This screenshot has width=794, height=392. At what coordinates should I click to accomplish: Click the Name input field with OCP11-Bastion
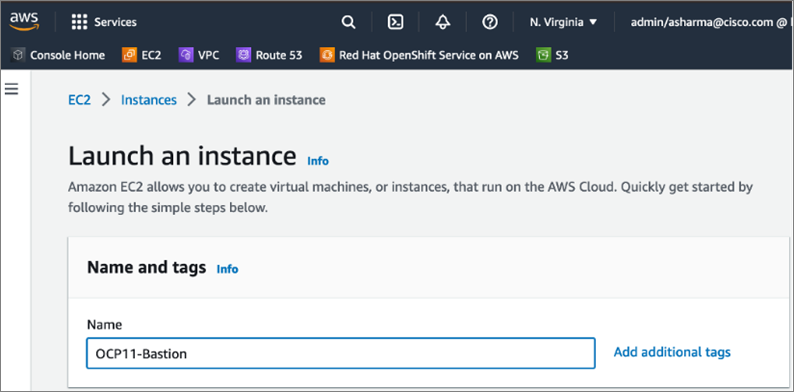[341, 353]
